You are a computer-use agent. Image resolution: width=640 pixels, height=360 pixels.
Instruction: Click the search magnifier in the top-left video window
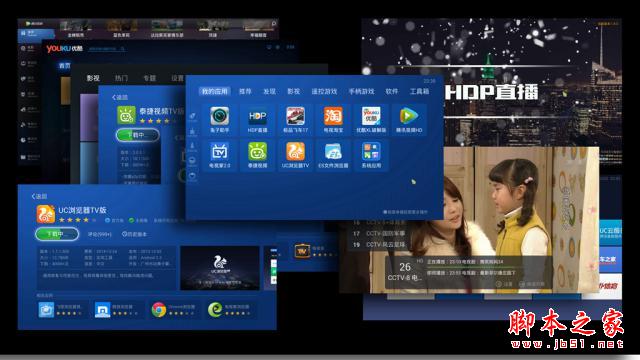(274, 24)
